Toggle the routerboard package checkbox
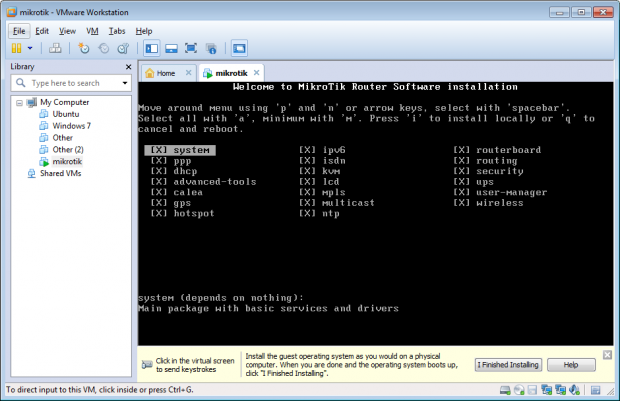The image size is (620, 401). (461, 150)
